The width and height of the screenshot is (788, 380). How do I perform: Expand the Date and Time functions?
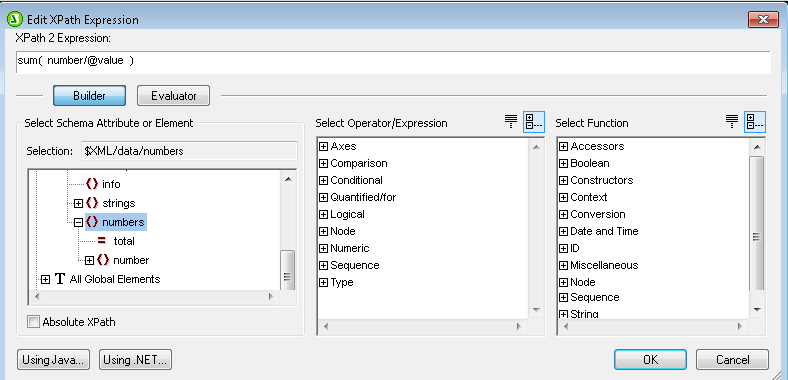click(x=563, y=232)
